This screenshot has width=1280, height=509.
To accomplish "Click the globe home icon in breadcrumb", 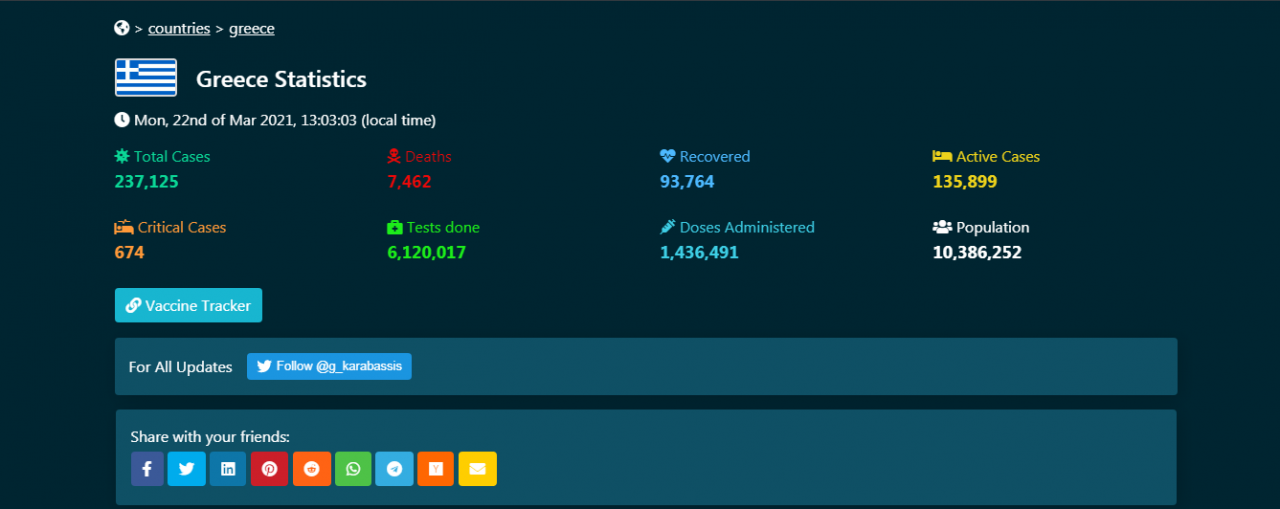I will [122, 28].
